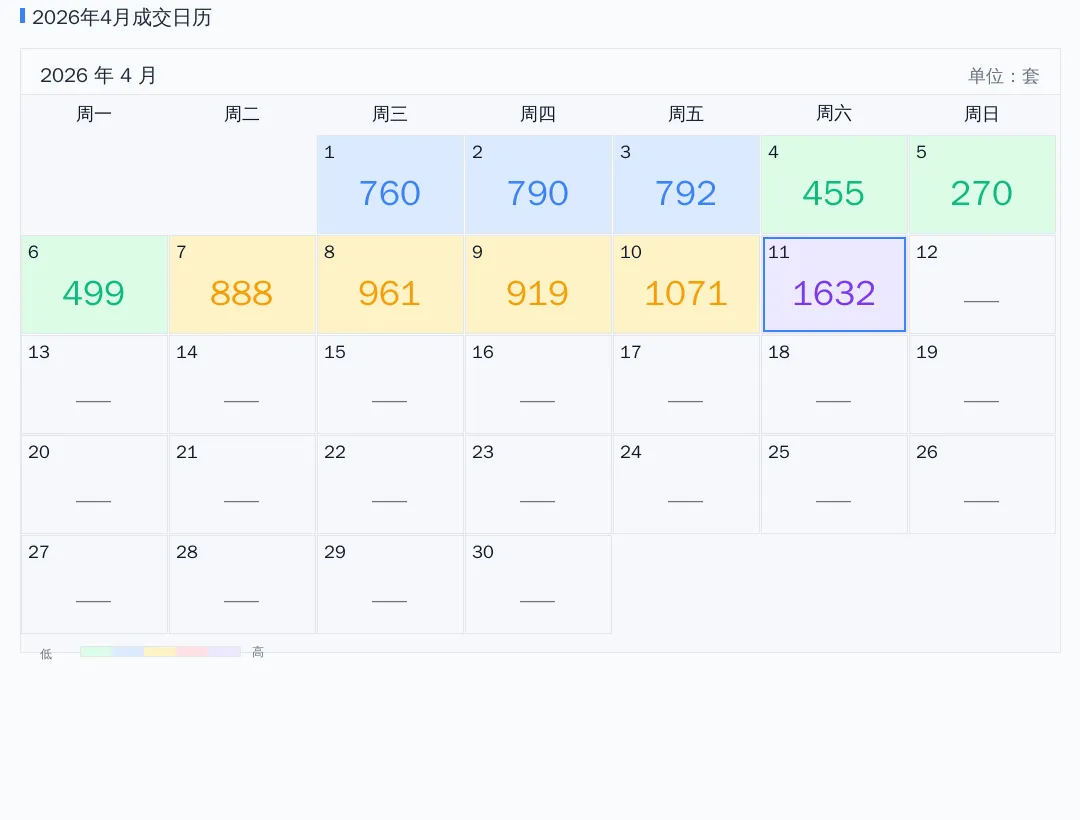Choose the April 20 date cell
1080x820 pixels.
point(94,484)
